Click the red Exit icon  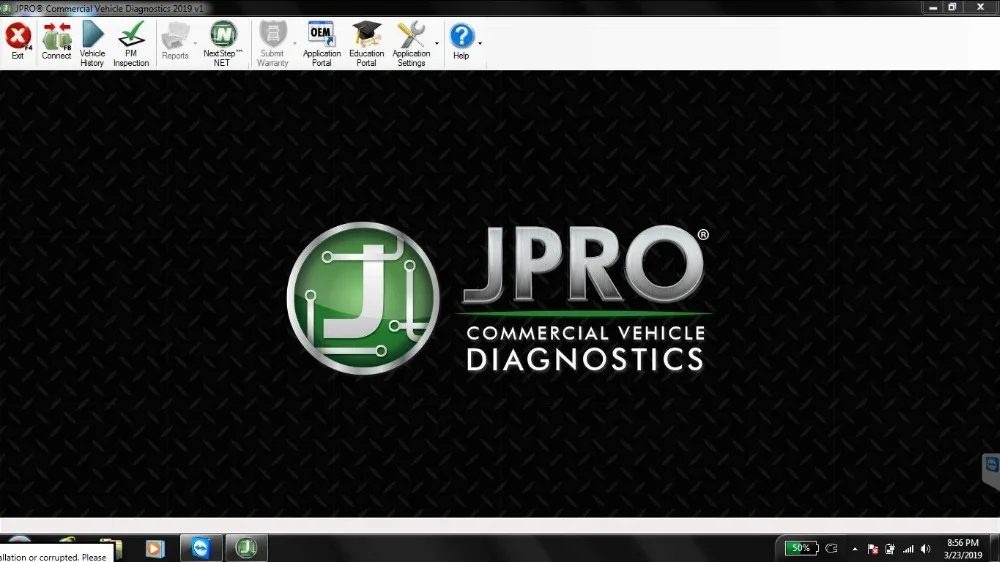pyautogui.click(x=18, y=41)
